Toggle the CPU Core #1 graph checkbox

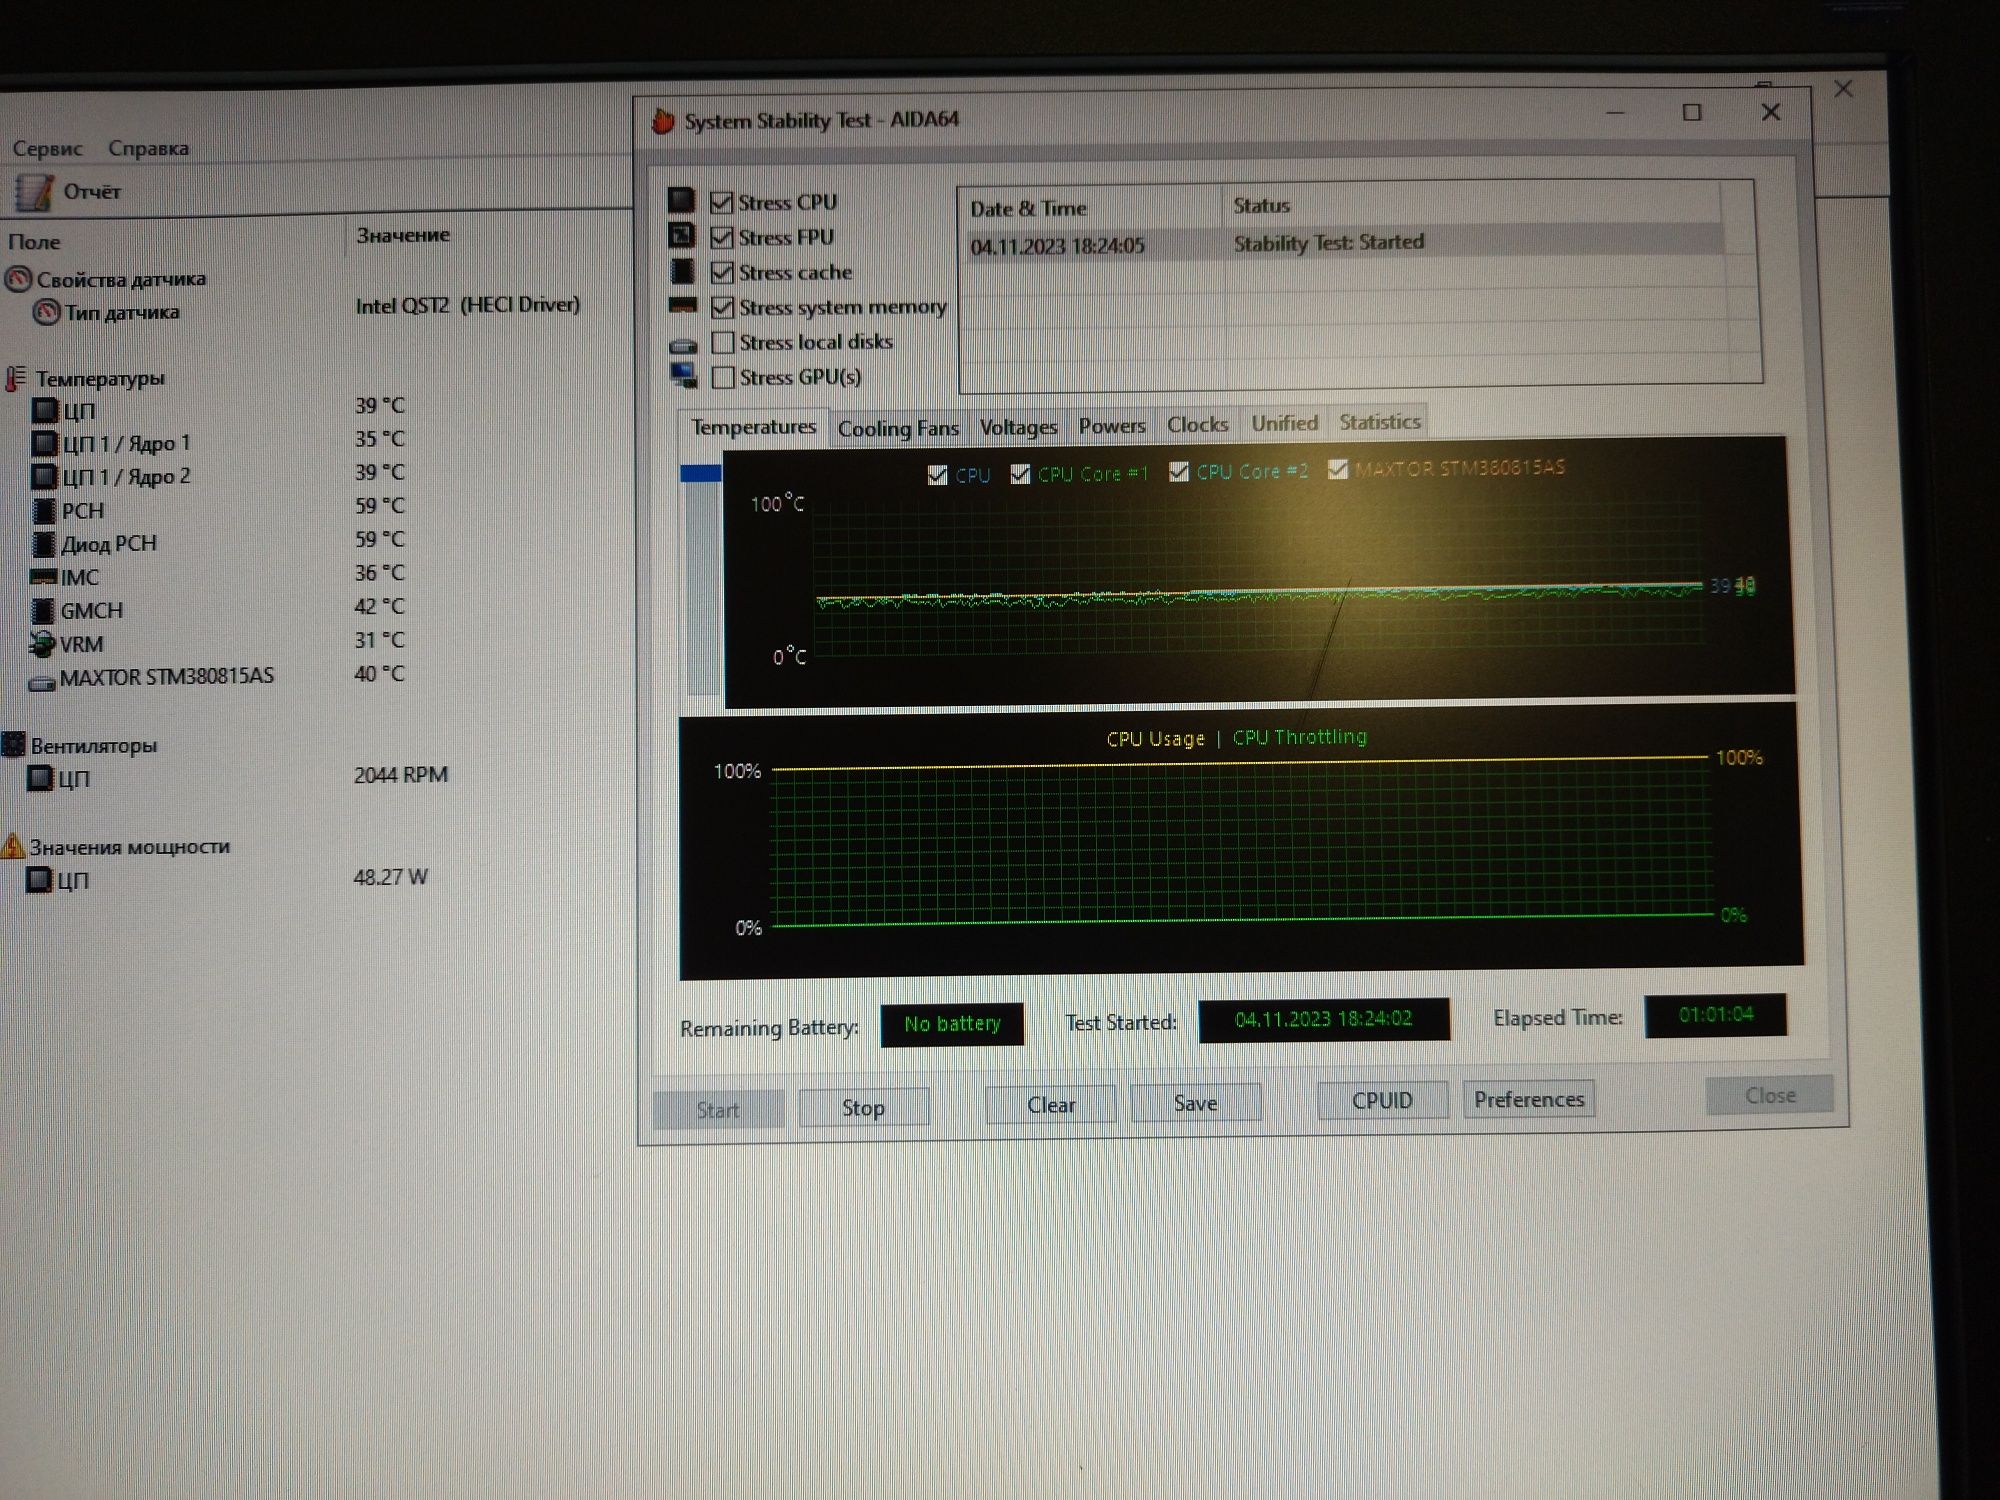tap(1020, 473)
